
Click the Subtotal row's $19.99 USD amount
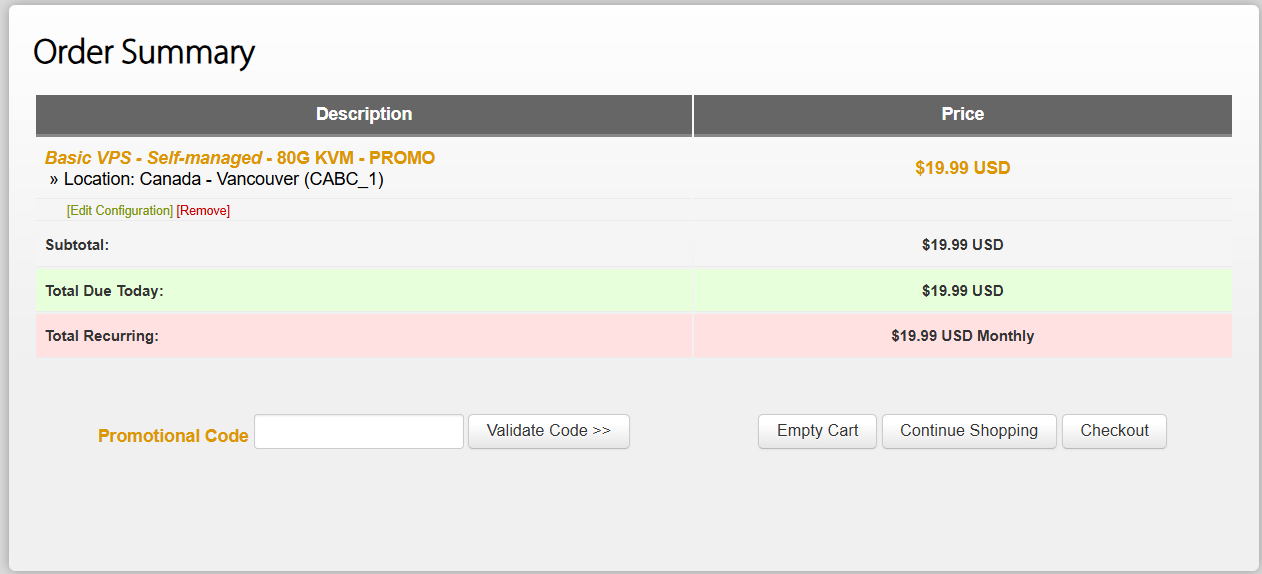(x=963, y=245)
